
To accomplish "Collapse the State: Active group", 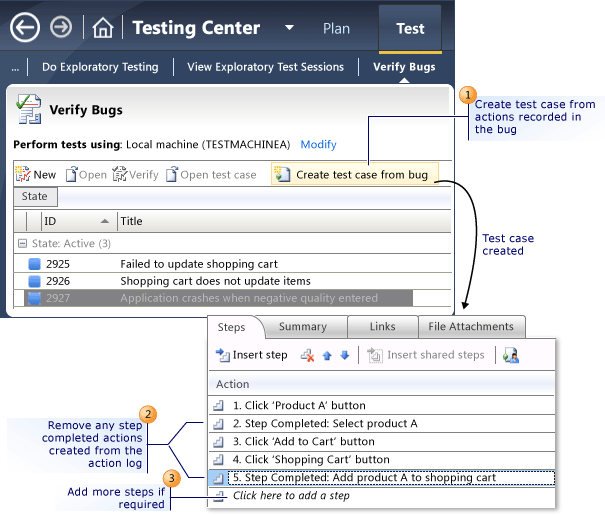I will tap(23, 244).
